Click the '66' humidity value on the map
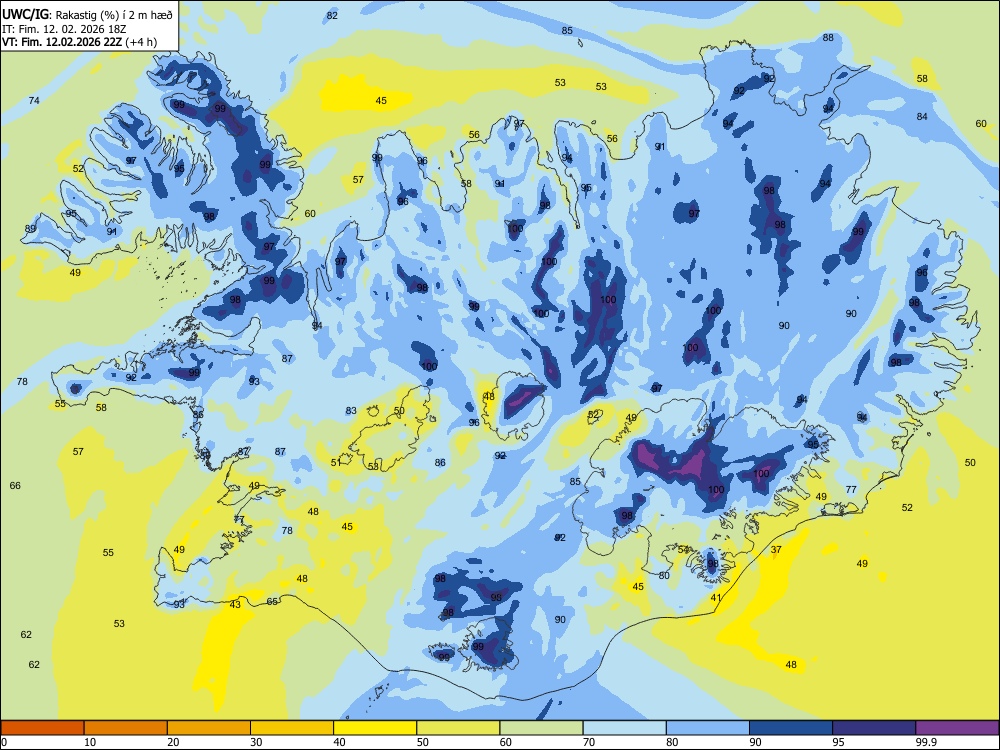1000x750 pixels. click(15, 486)
